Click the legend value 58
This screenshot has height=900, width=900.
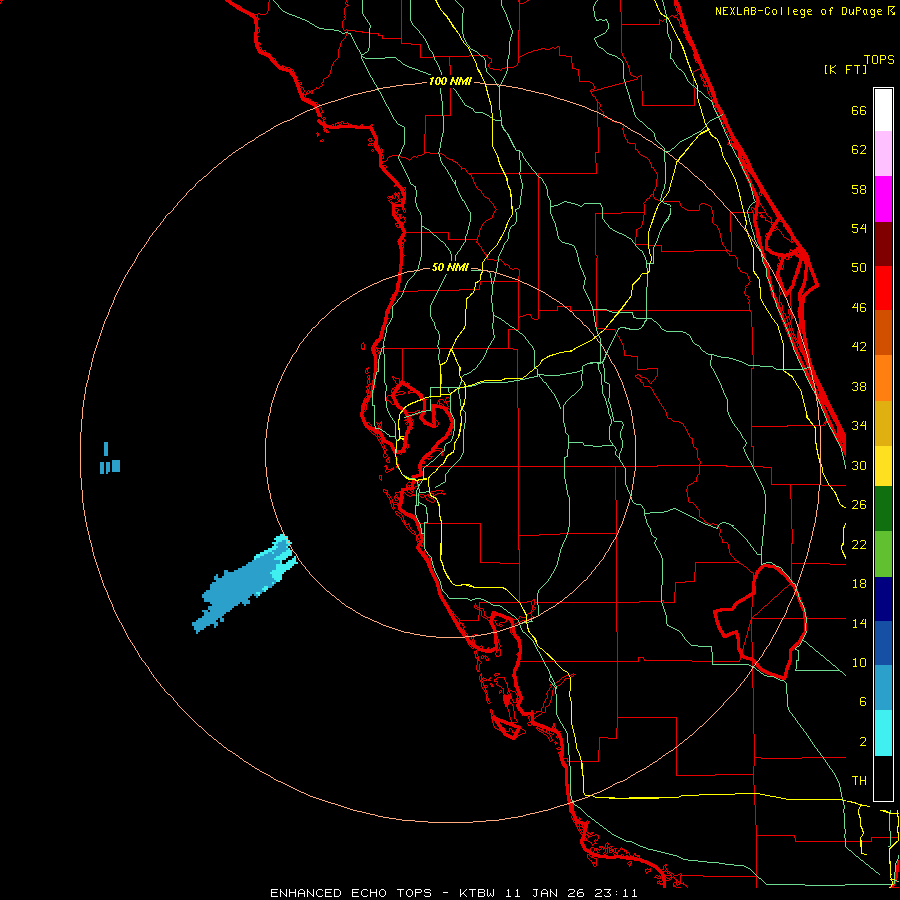(x=859, y=189)
